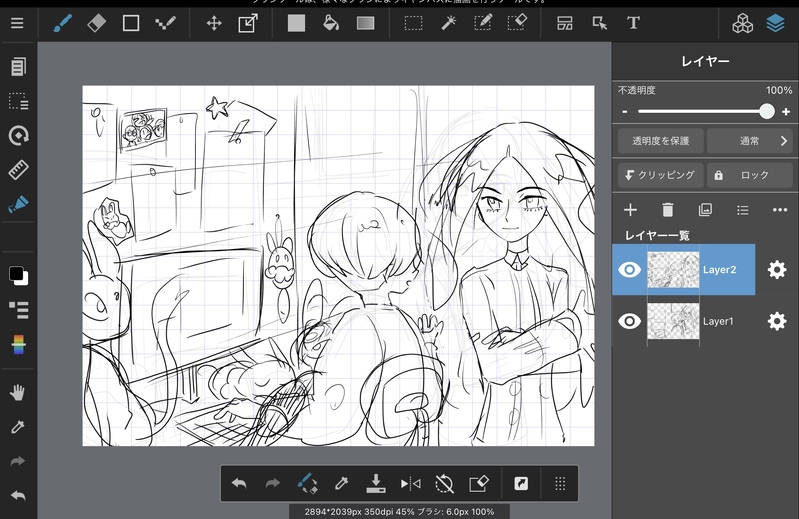Open the hamburger main menu
799x519 pixels.
point(17,23)
